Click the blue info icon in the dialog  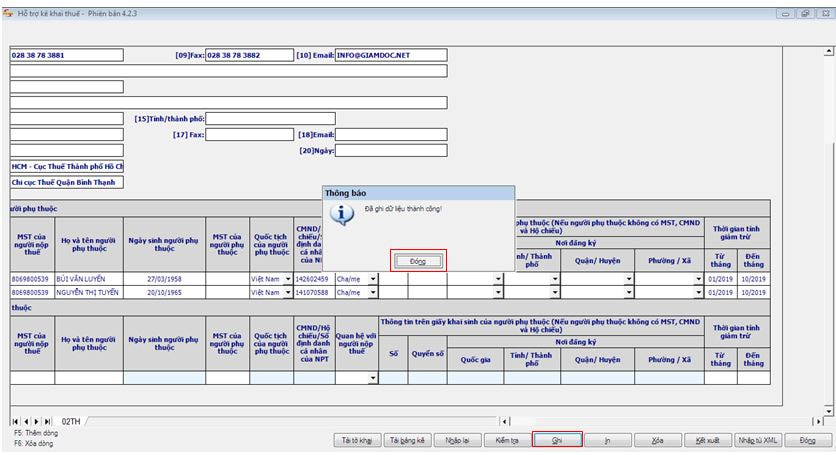coord(342,213)
